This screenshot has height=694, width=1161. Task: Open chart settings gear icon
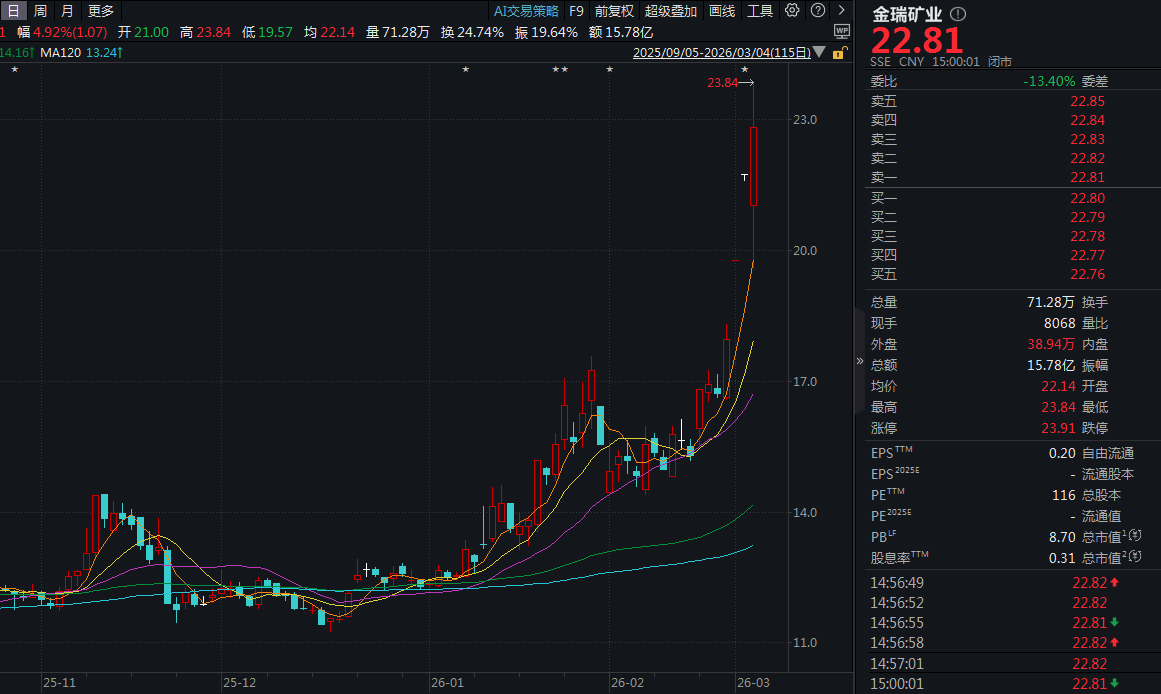pos(792,11)
